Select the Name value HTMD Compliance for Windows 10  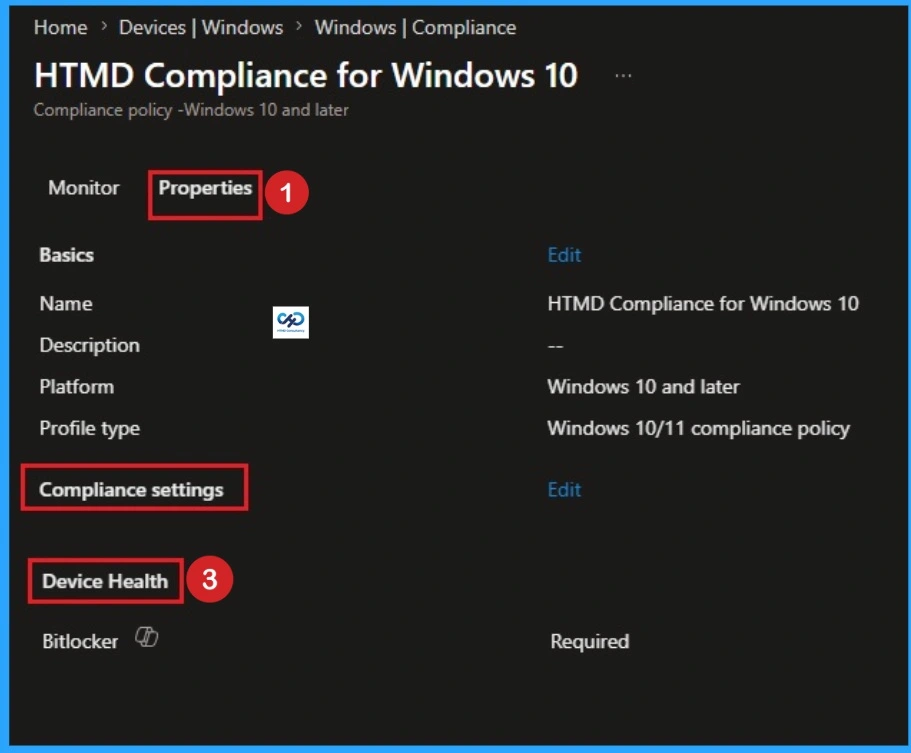point(703,304)
